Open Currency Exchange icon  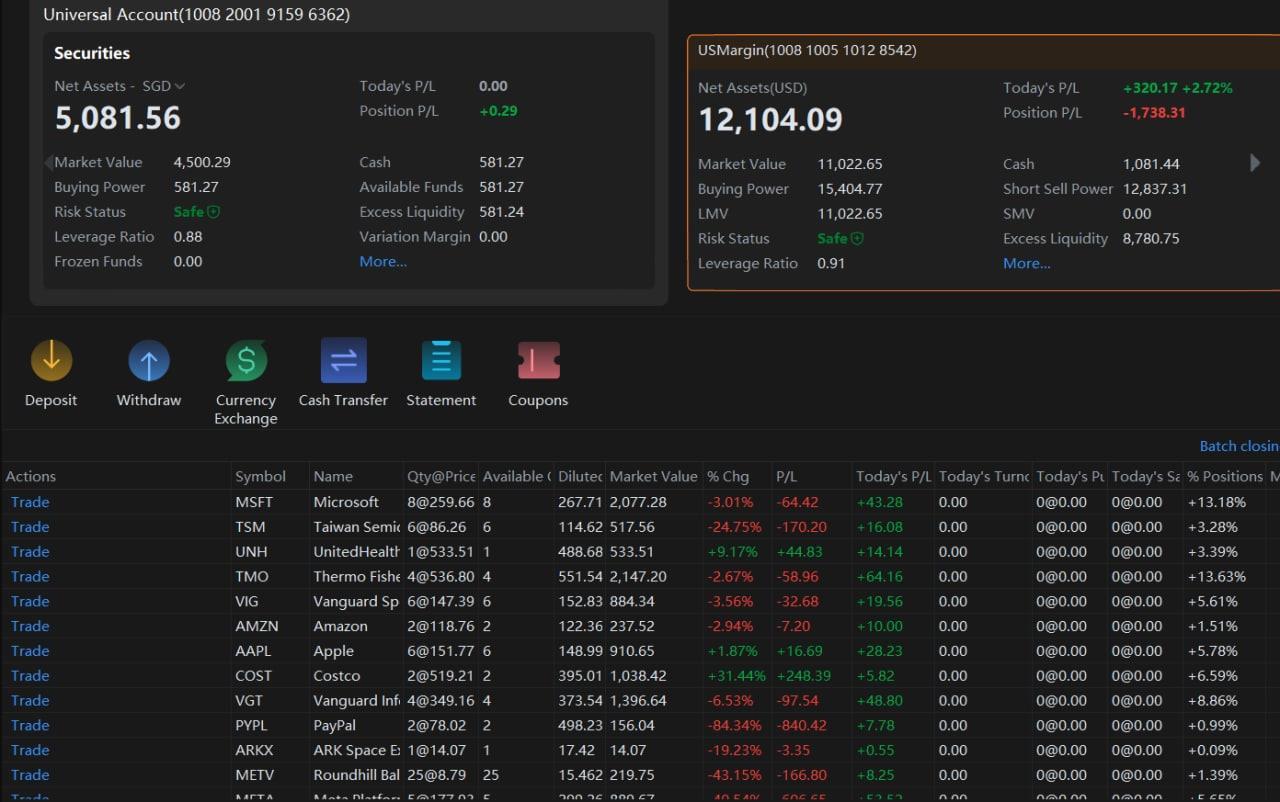(x=246, y=360)
